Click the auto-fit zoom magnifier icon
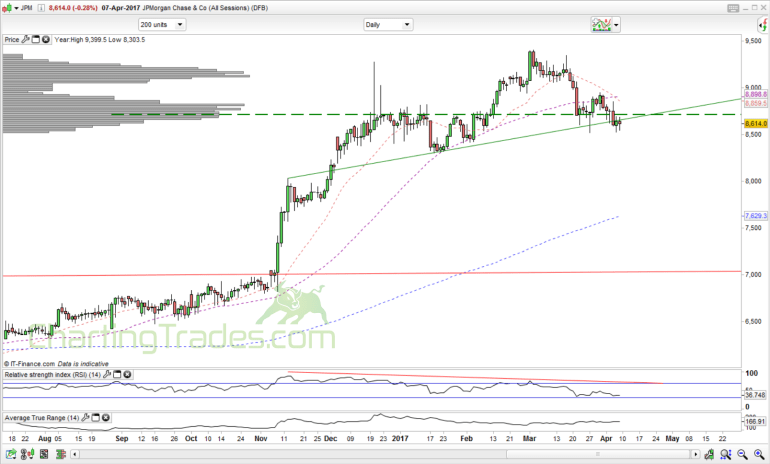Screen dimensions: 770x464 pyautogui.click(x=725, y=455)
